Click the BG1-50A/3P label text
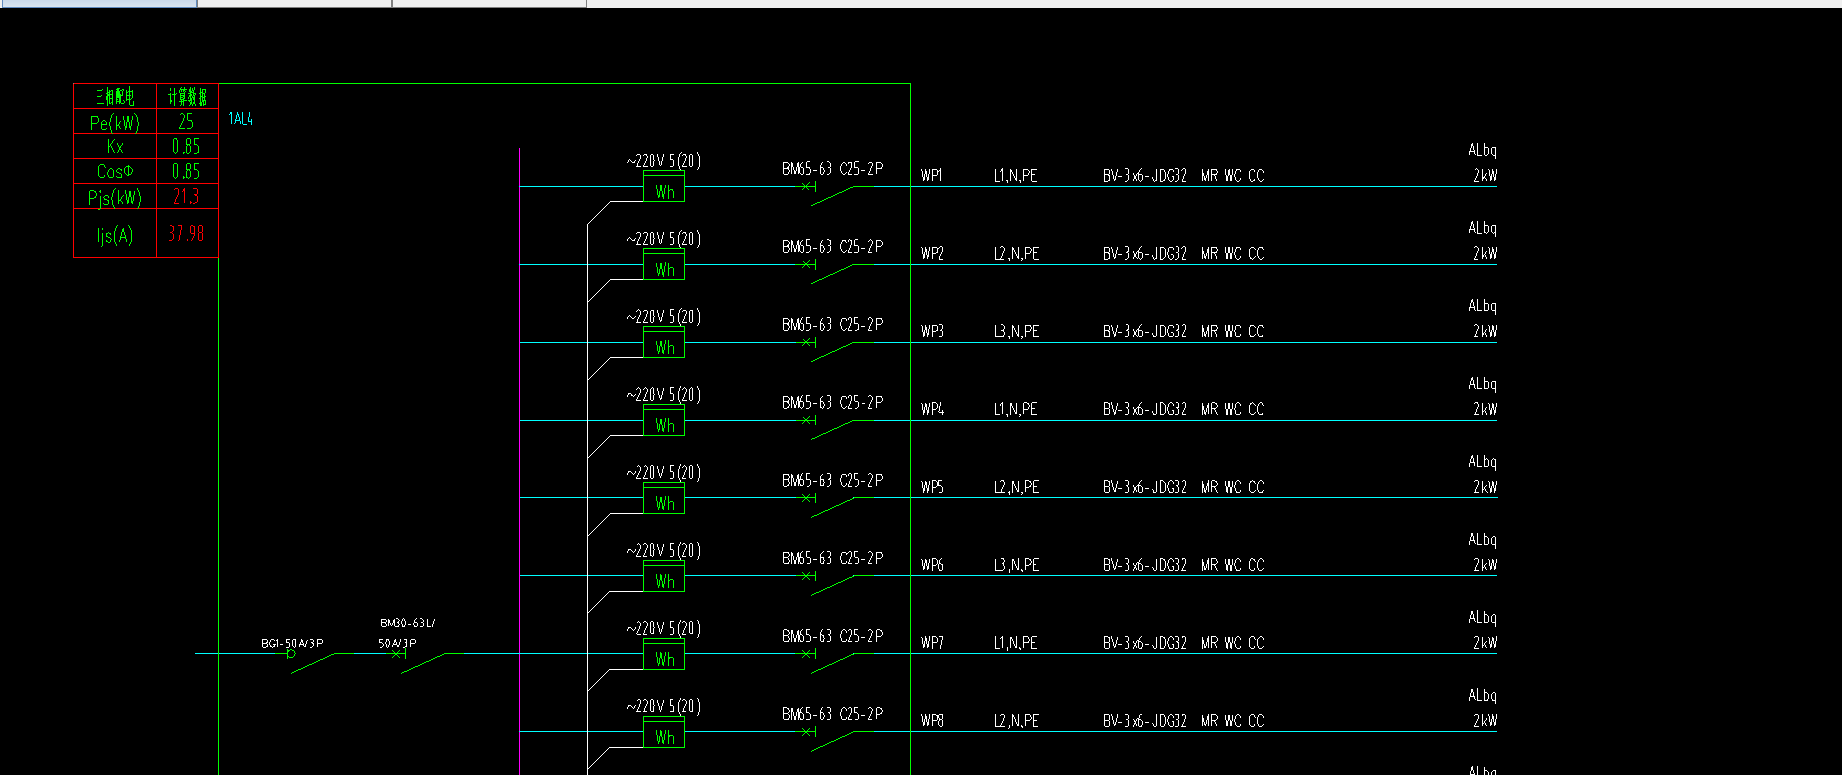Screen dimensions: 1842x775 292,643
